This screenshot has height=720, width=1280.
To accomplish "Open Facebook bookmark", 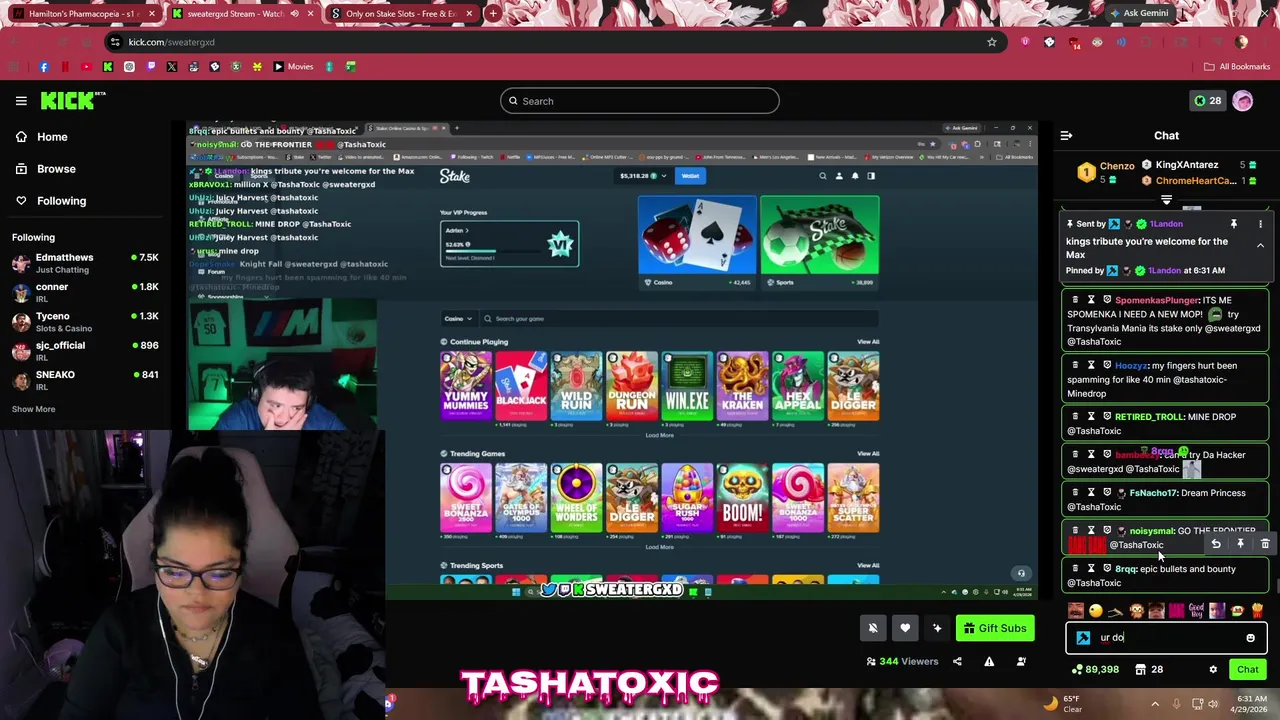I will pyautogui.click(x=43, y=67).
